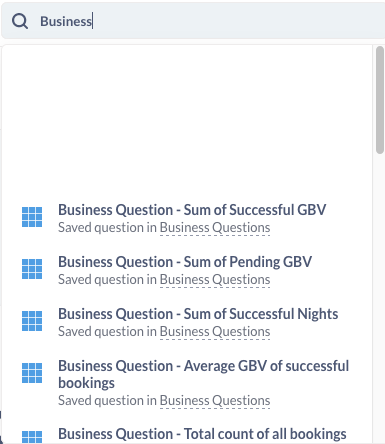Screen dimensions: 385x444
Task: Open Average GBV of successful bookings result
Action: pos(203,374)
